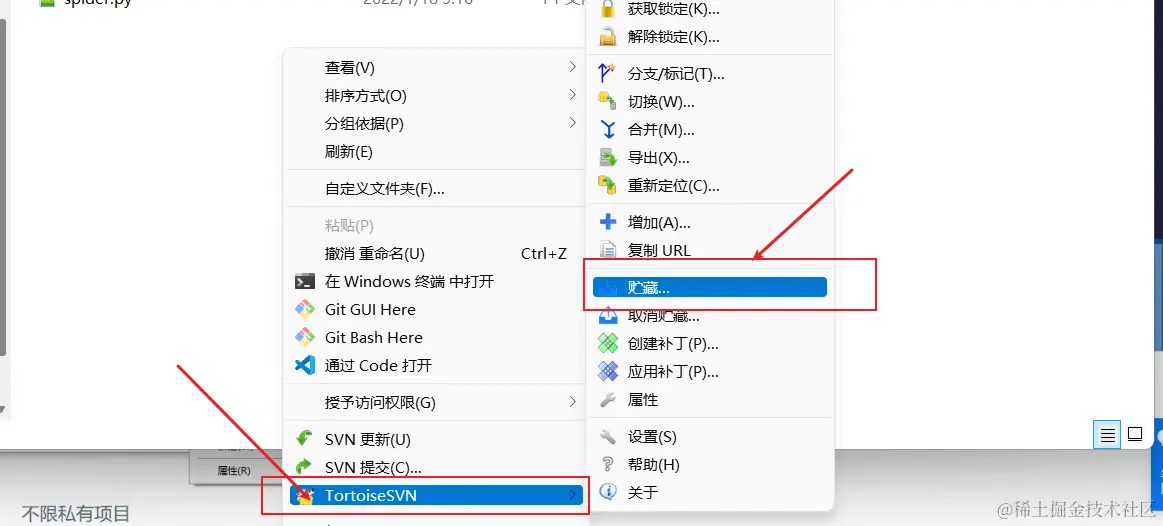The height and width of the screenshot is (526, 1163).
Task: Expand the 查看(V) submenu arrow
Action: pyautogui.click(x=573, y=67)
